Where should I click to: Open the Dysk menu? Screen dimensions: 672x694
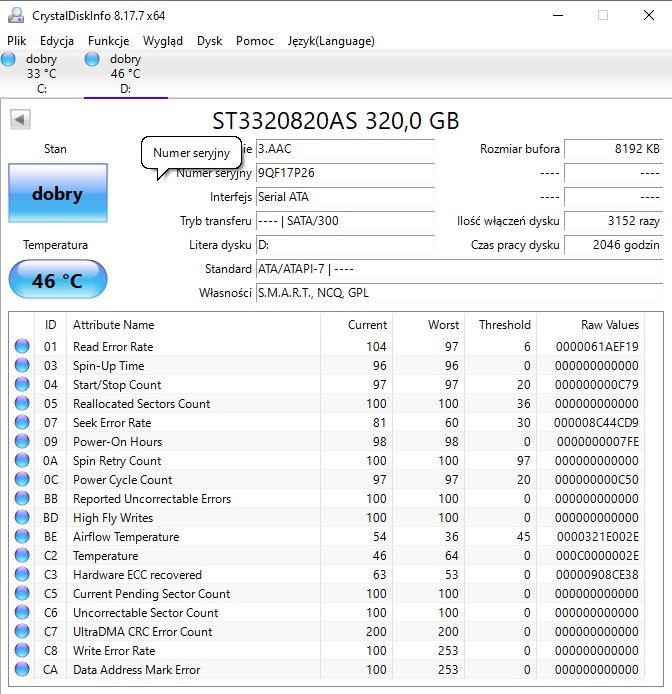209,41
